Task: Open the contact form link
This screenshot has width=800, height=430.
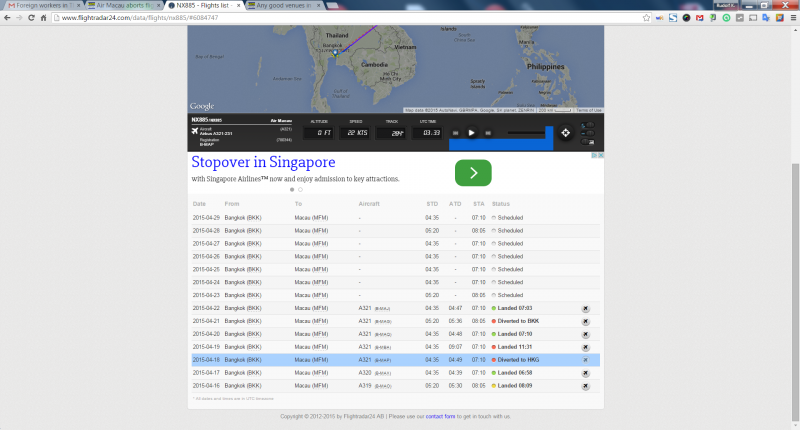Action: coord(440,417)
